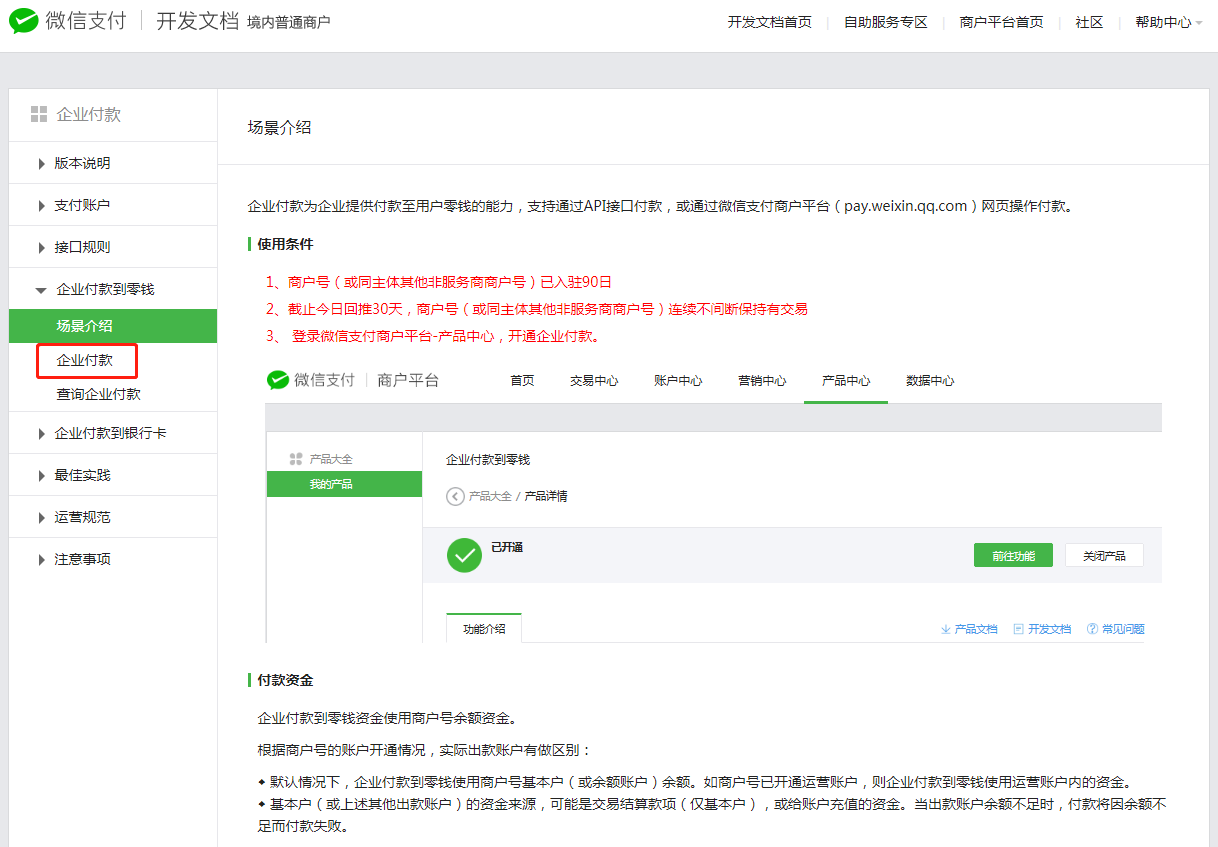The height and width of the screenshot is (847, 1218).
Task: Expand the 注意事项 sidebar section
Action: (113, 559)
